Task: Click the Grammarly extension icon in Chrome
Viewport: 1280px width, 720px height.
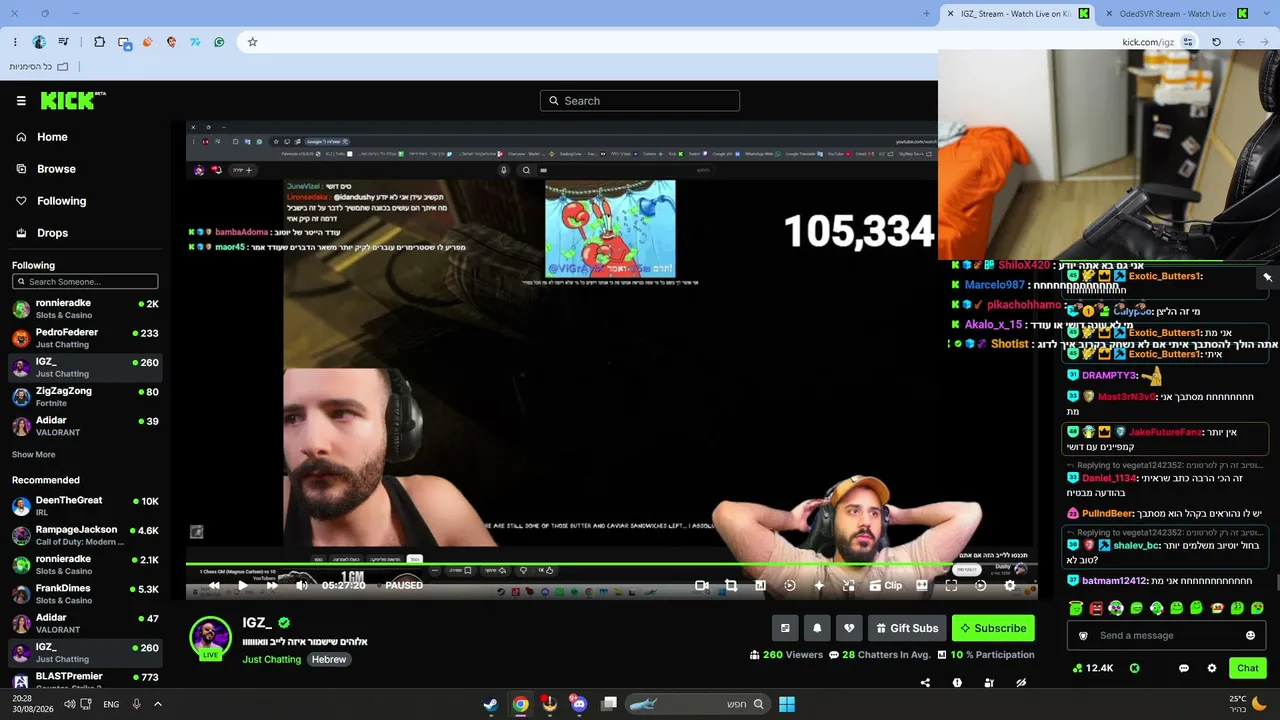Action: [x=219, y=42]
